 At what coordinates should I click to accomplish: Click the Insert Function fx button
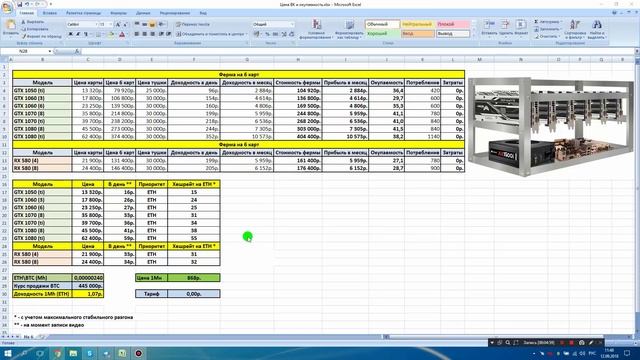pyautogui.click(x=77, y=51)
